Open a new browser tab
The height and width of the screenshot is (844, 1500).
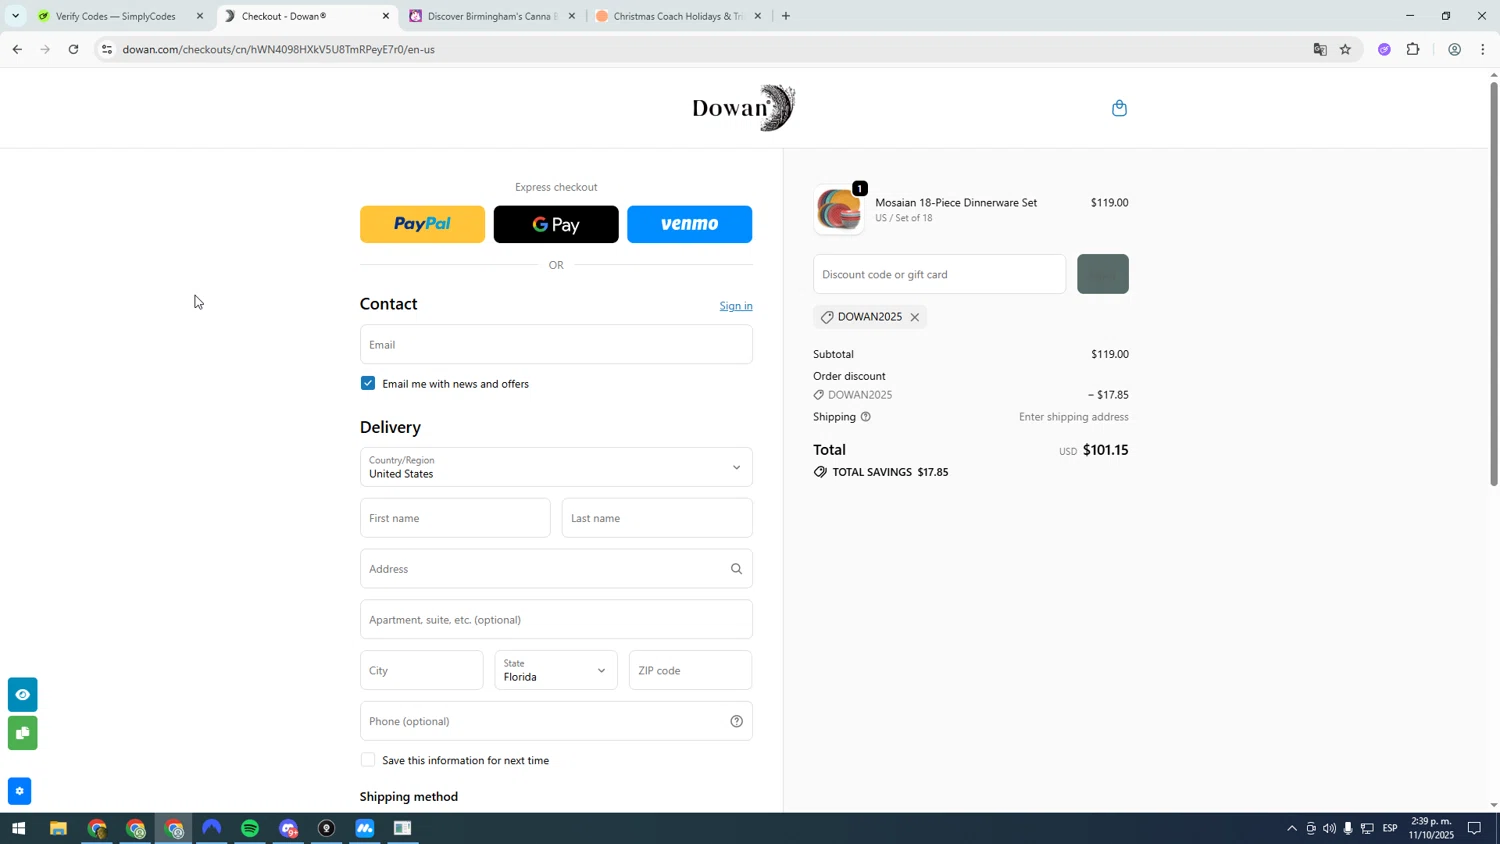click(786, 16)
